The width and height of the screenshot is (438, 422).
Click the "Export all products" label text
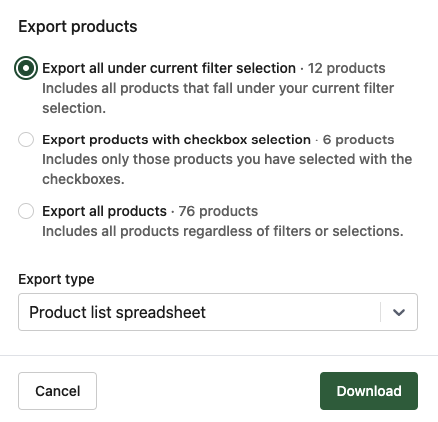click(104, 211)
